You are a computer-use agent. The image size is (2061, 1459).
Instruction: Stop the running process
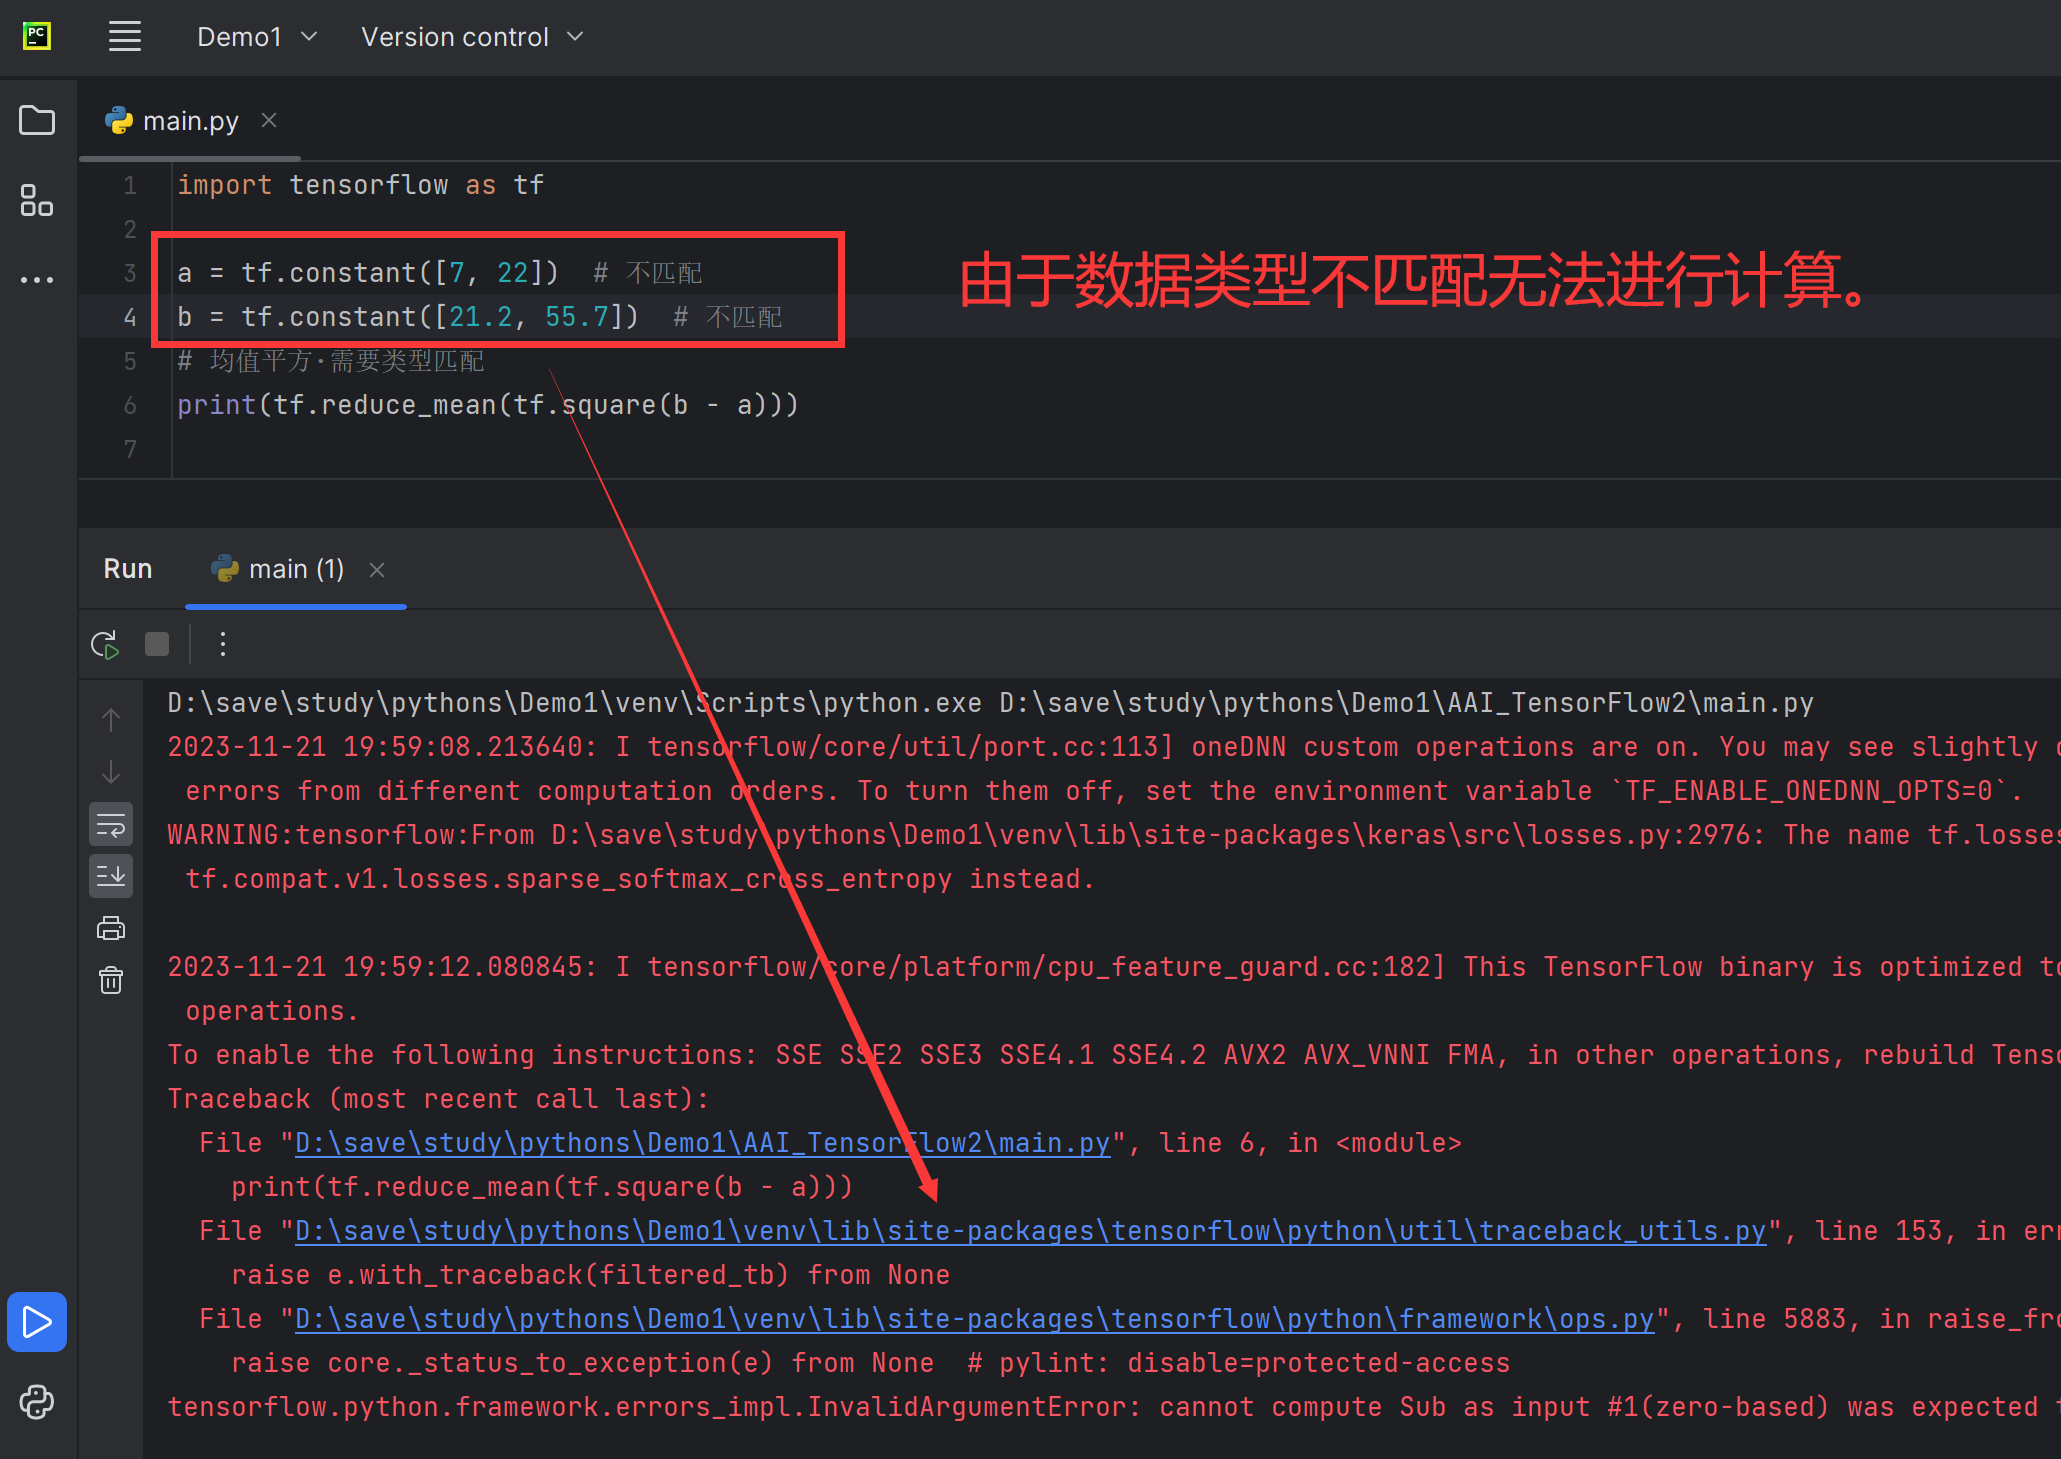click(157, 644)
